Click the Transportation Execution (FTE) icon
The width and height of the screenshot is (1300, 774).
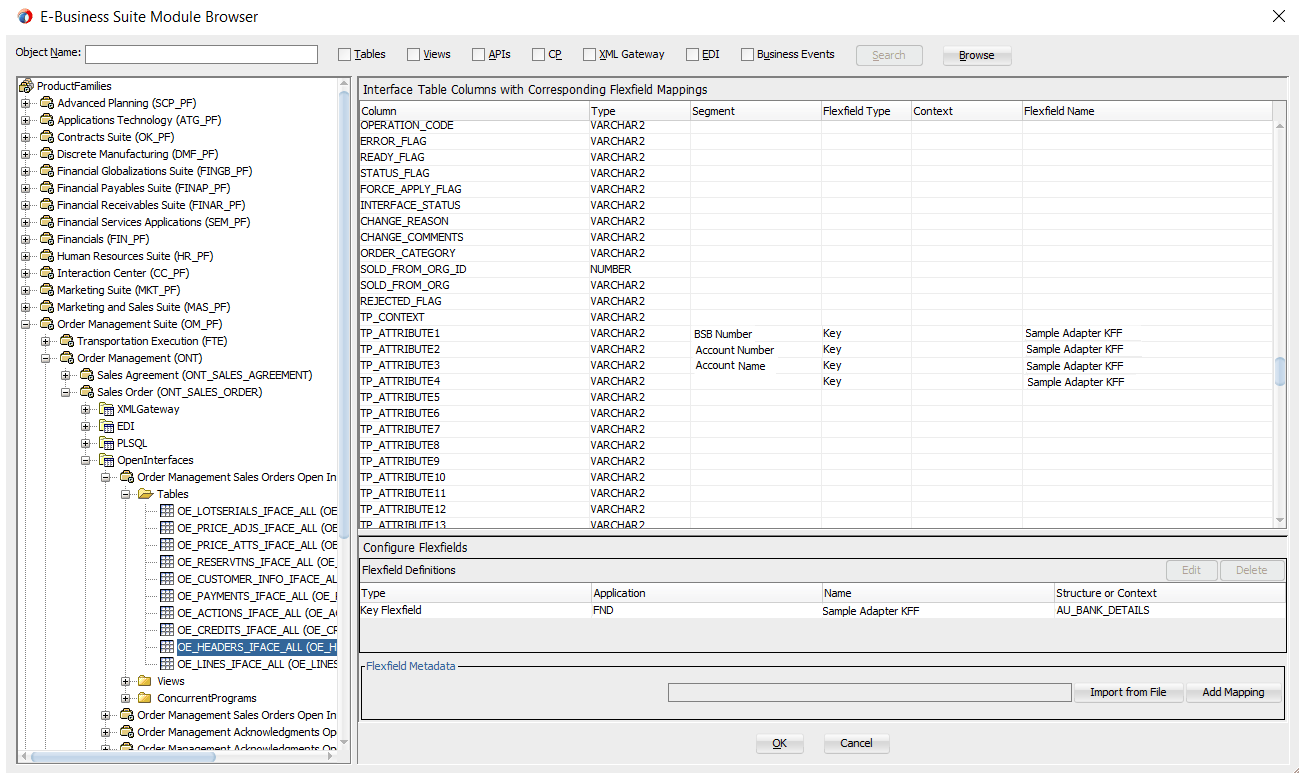(x=66, y=341)
